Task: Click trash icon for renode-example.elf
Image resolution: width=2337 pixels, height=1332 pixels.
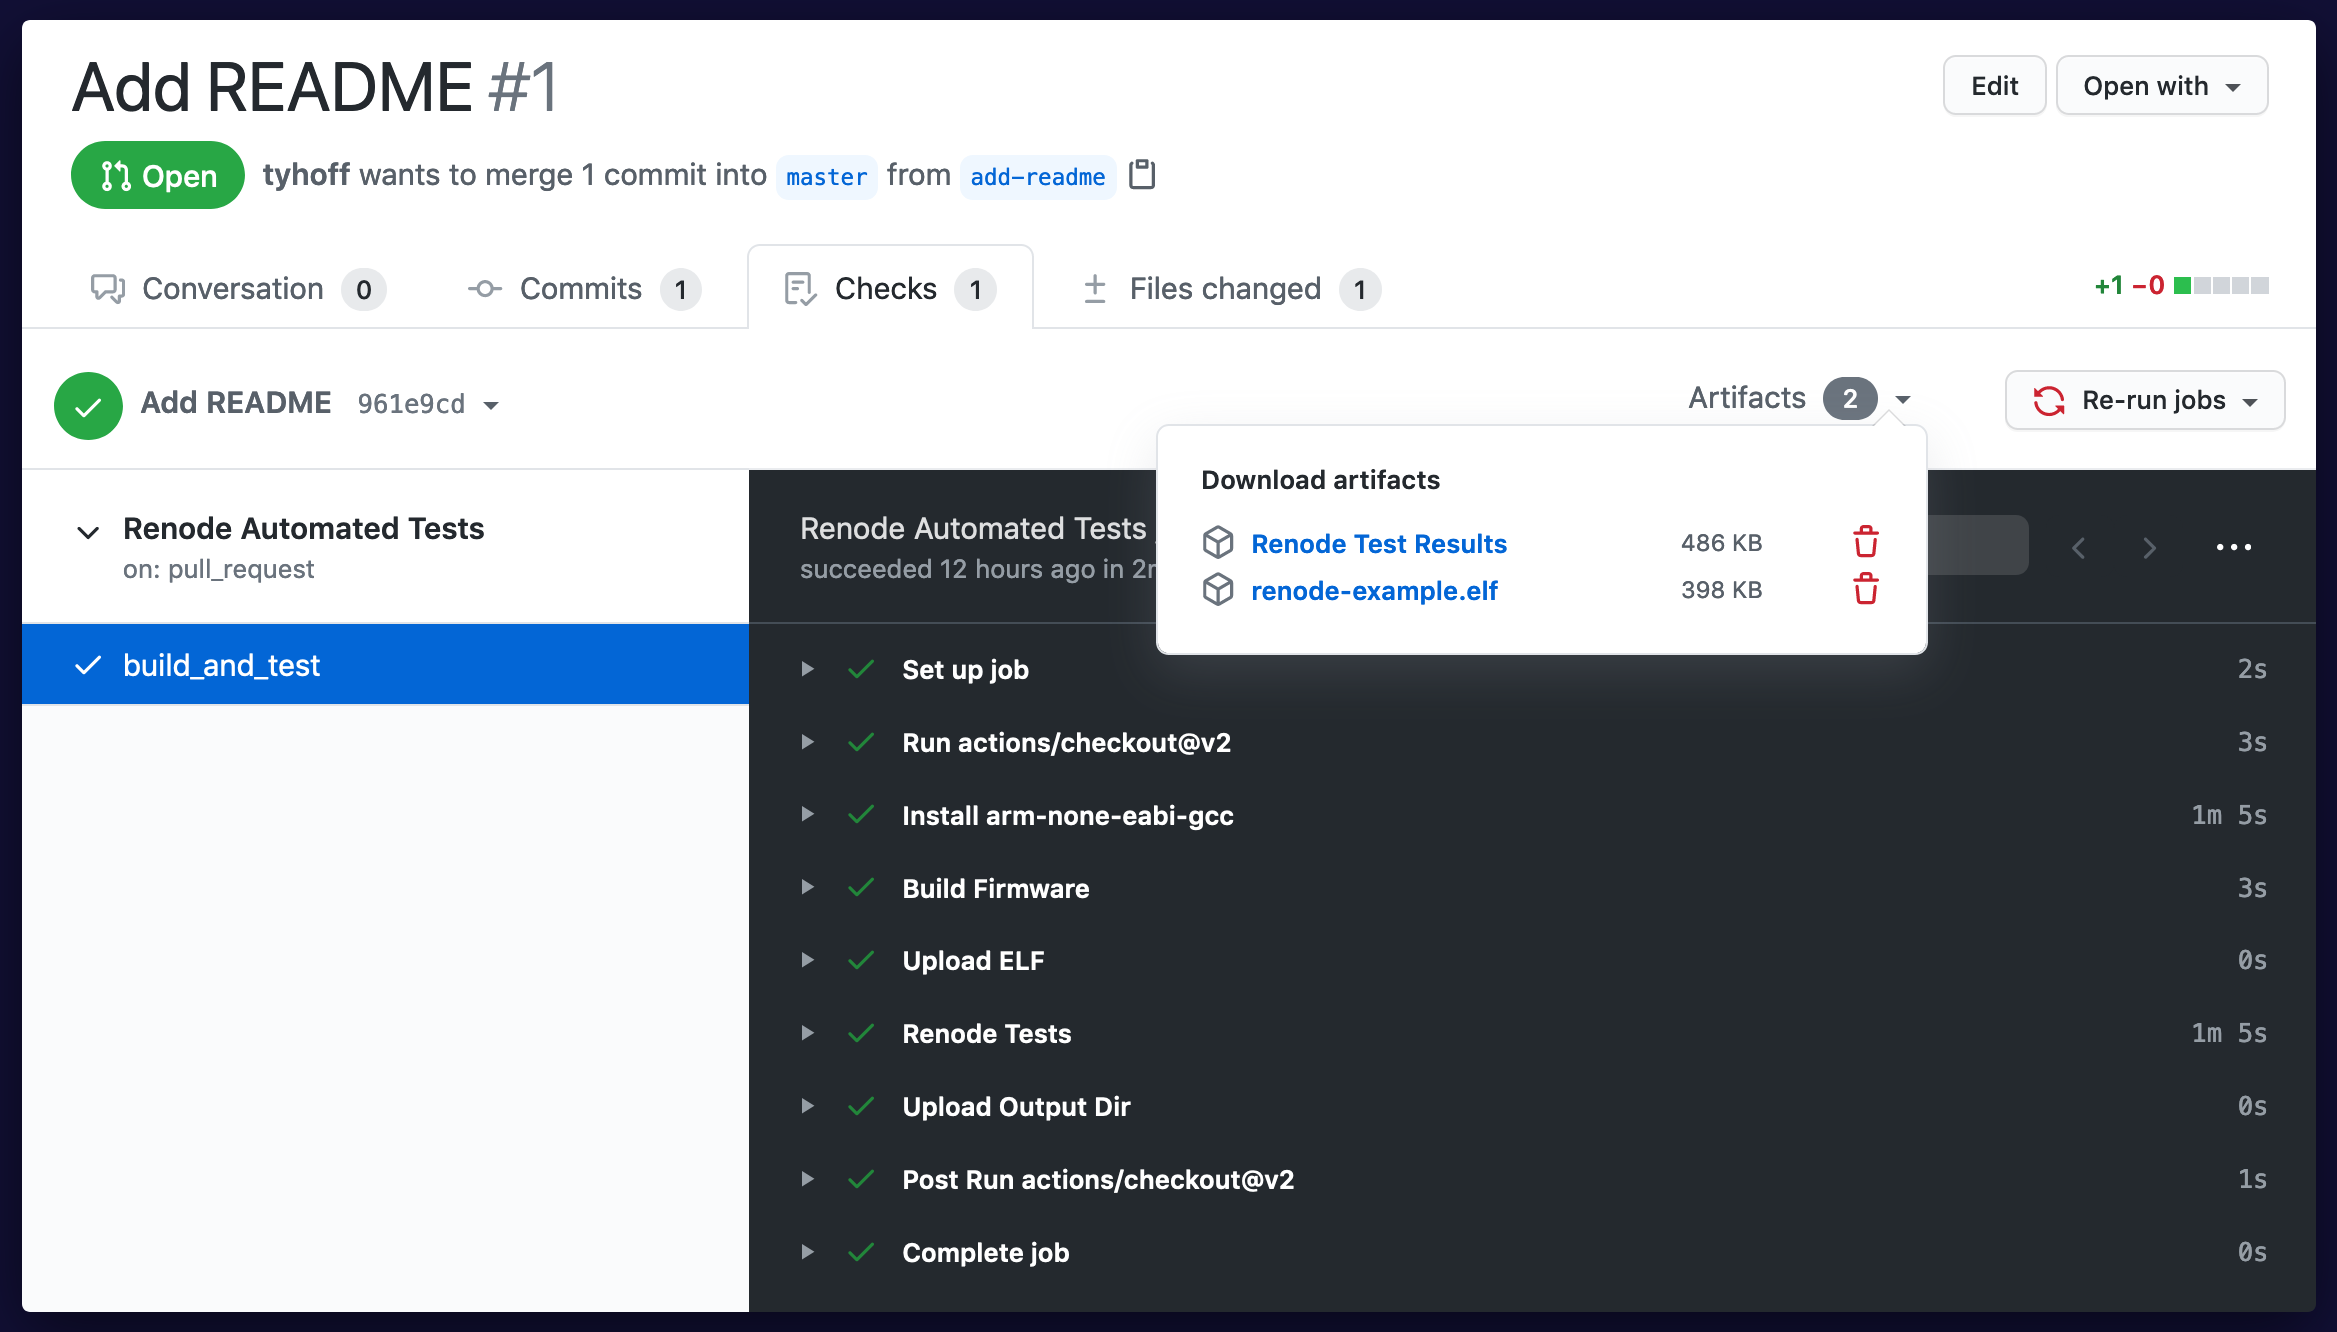Action: point(1865,590)
